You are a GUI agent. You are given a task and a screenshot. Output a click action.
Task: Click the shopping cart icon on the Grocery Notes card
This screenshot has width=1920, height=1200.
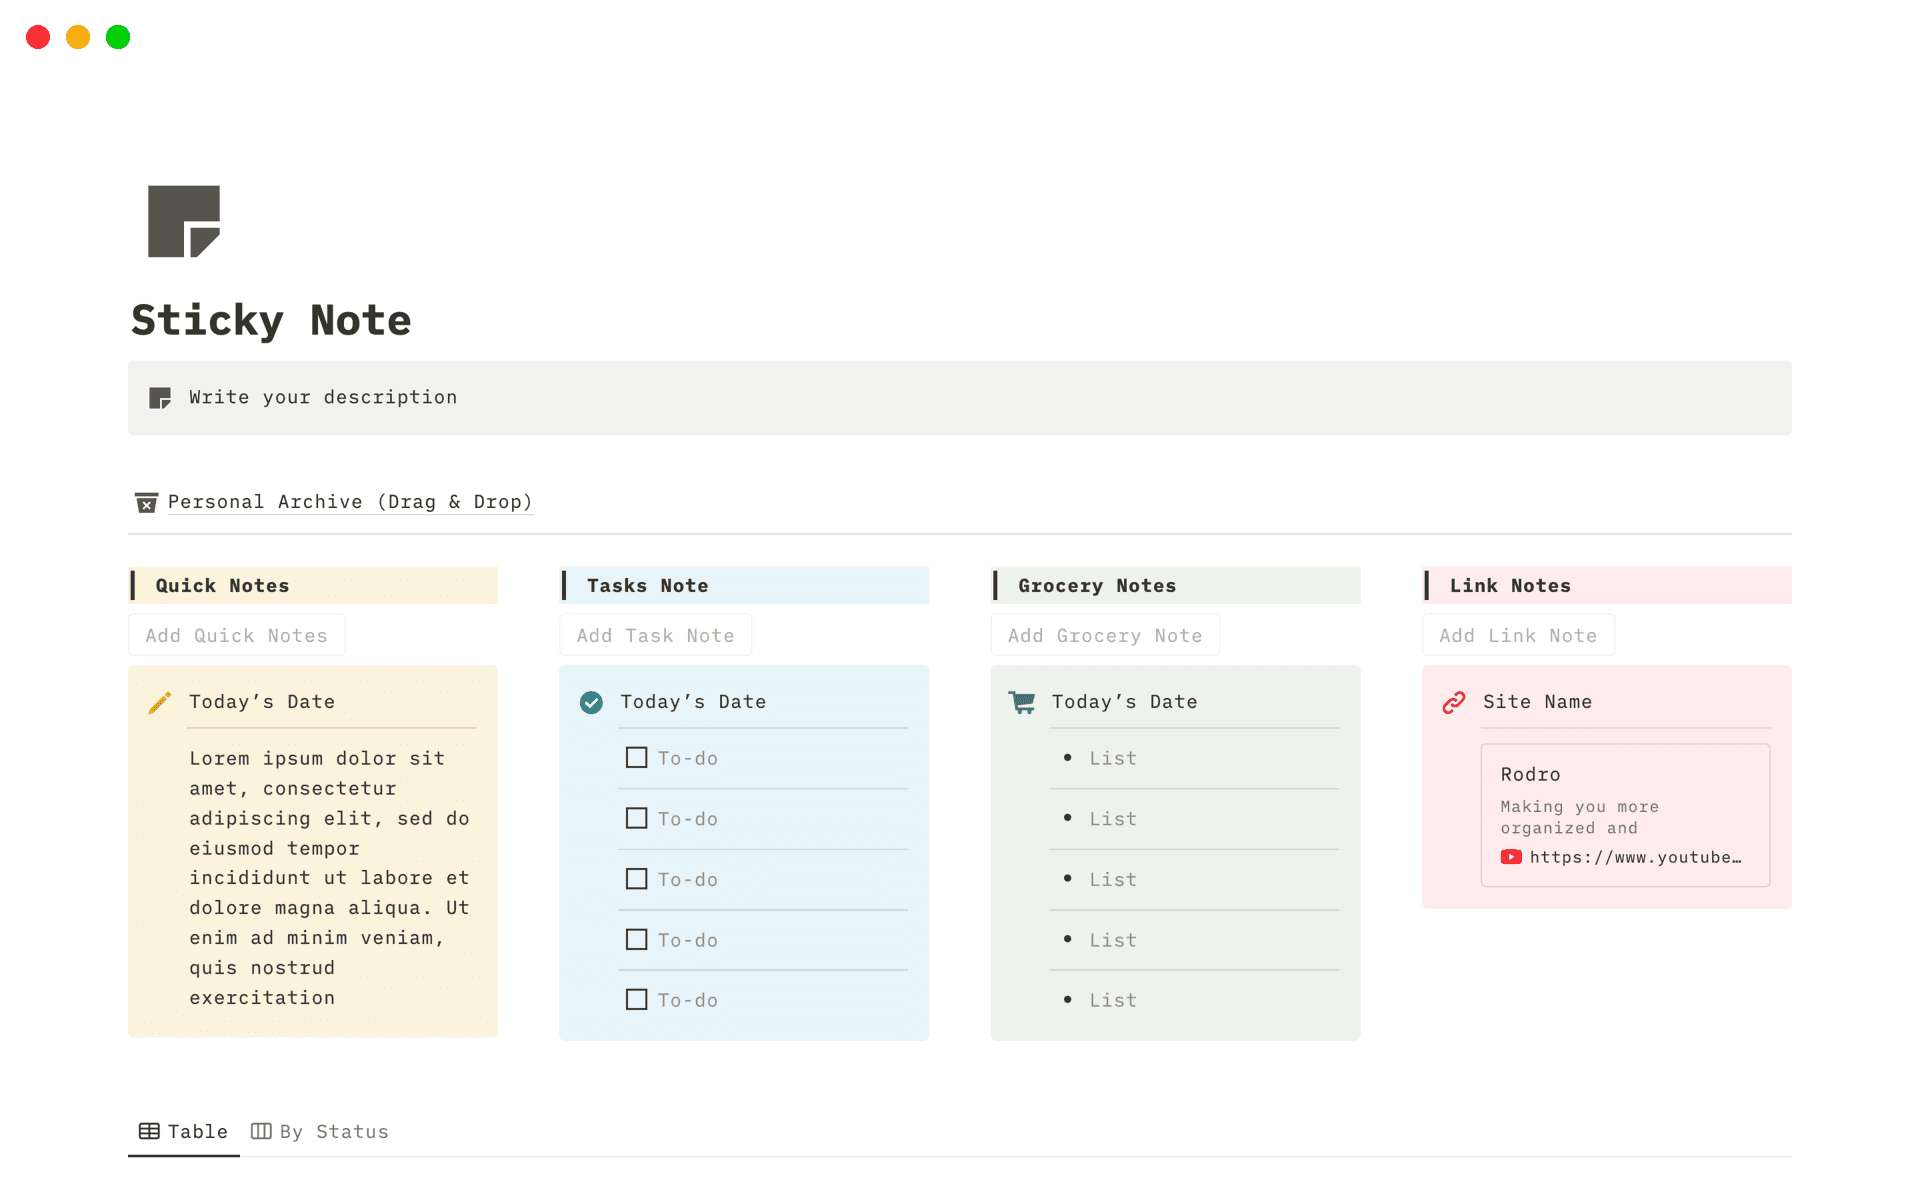click(x=1021, y=702)
